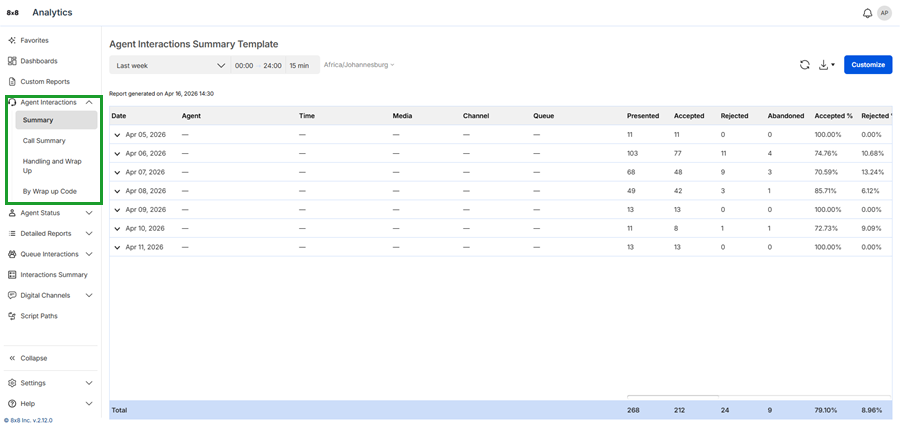Click the Agent column header
The height and width of the screenshot is (427, 900).
tap(191, 116)
